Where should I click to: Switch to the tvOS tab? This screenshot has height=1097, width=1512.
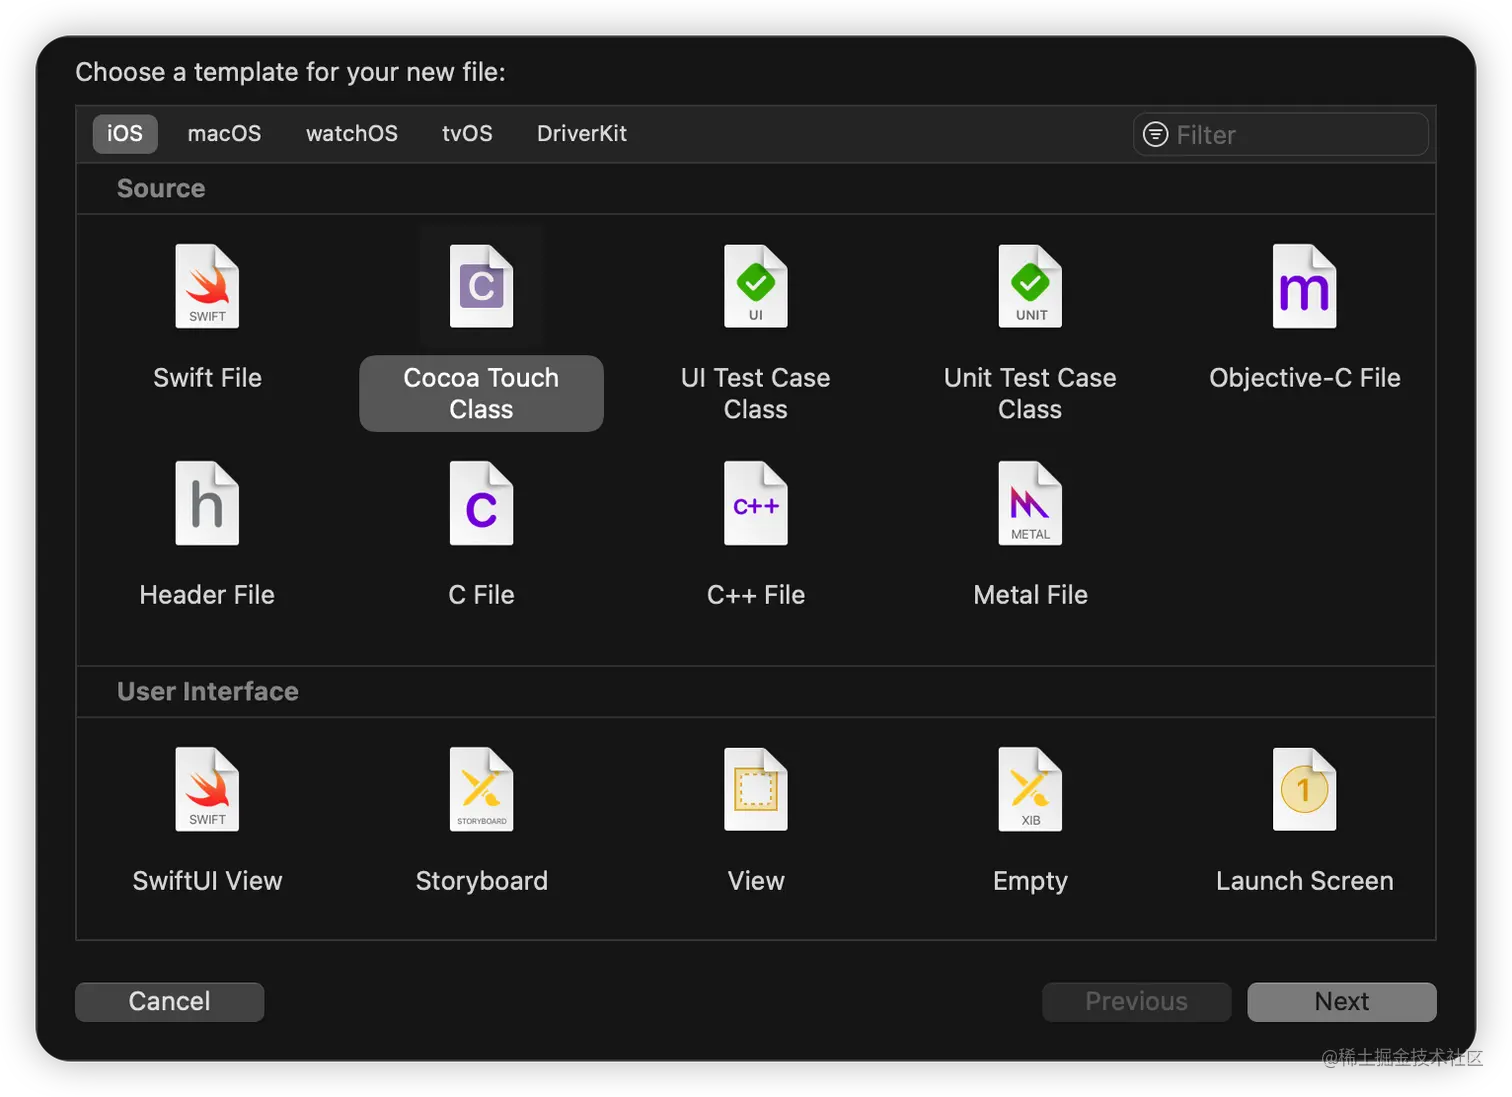[x=467, y=134]
